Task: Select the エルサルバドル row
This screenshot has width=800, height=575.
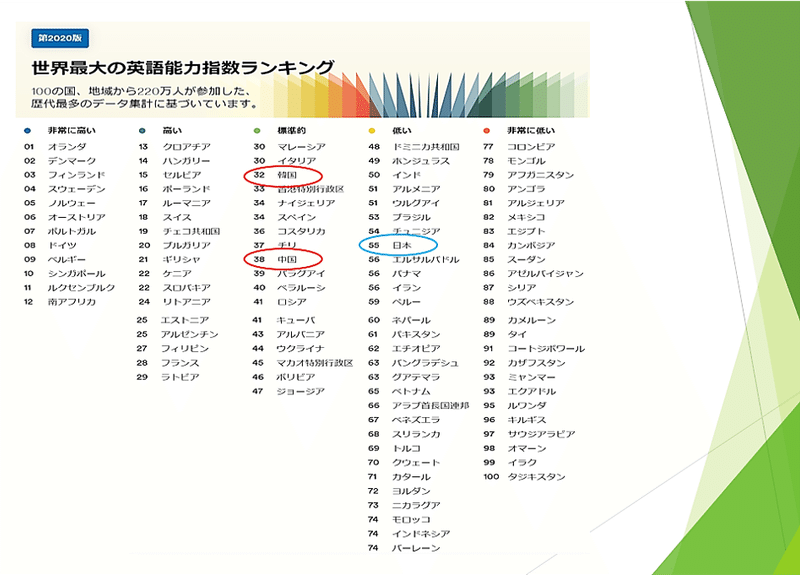Action: coord(414,260)
